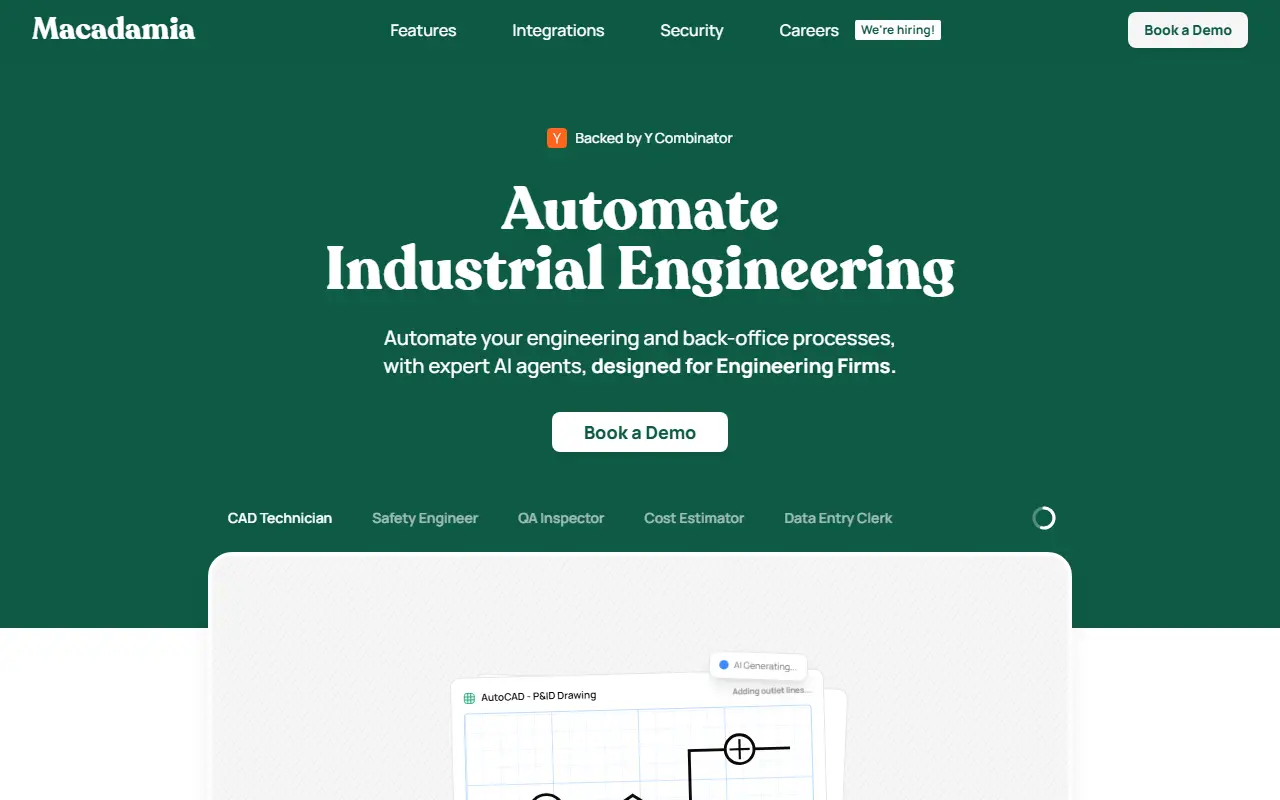Click Book a Demo in header
This screenshot has height=800, width=1280.
click(1188, 30)
